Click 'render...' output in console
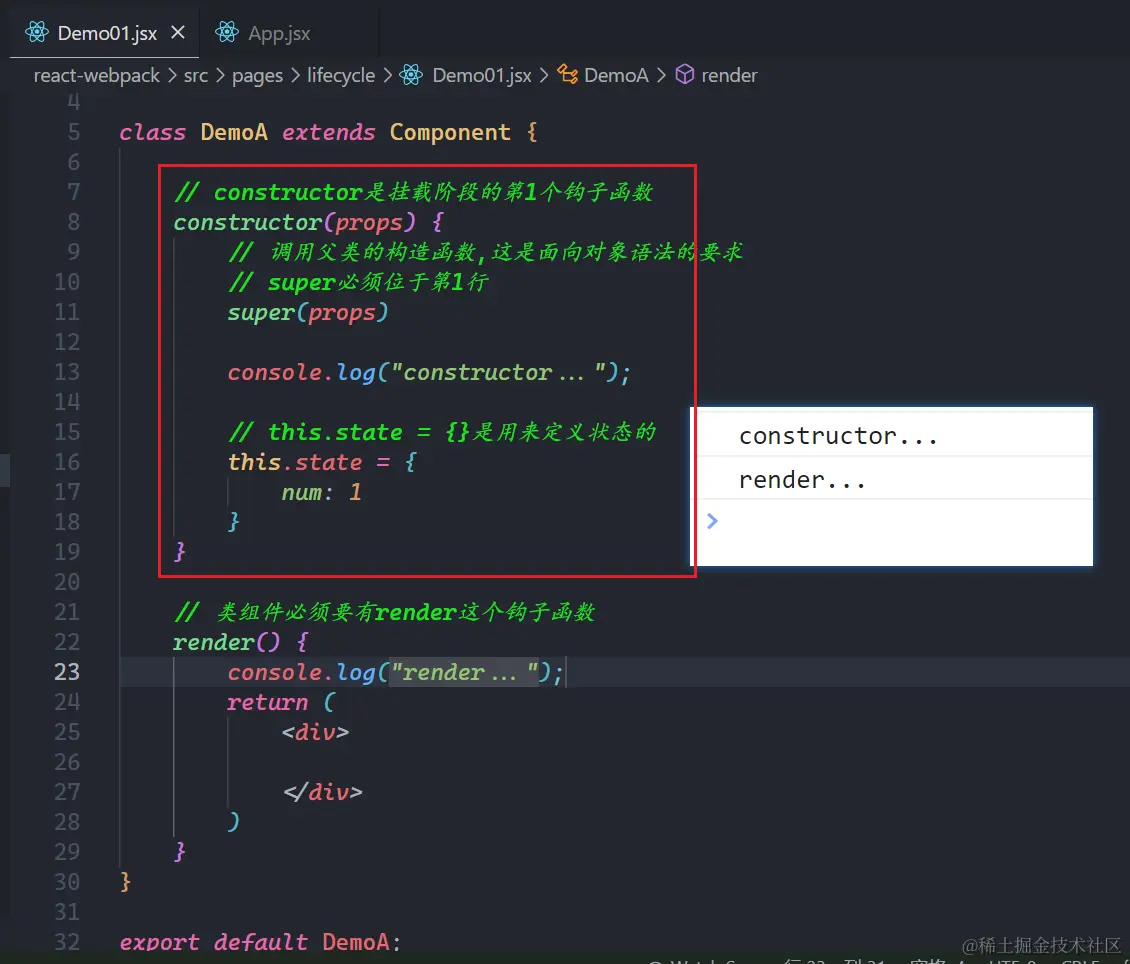Screen dimensions: 1130x964 802,480
